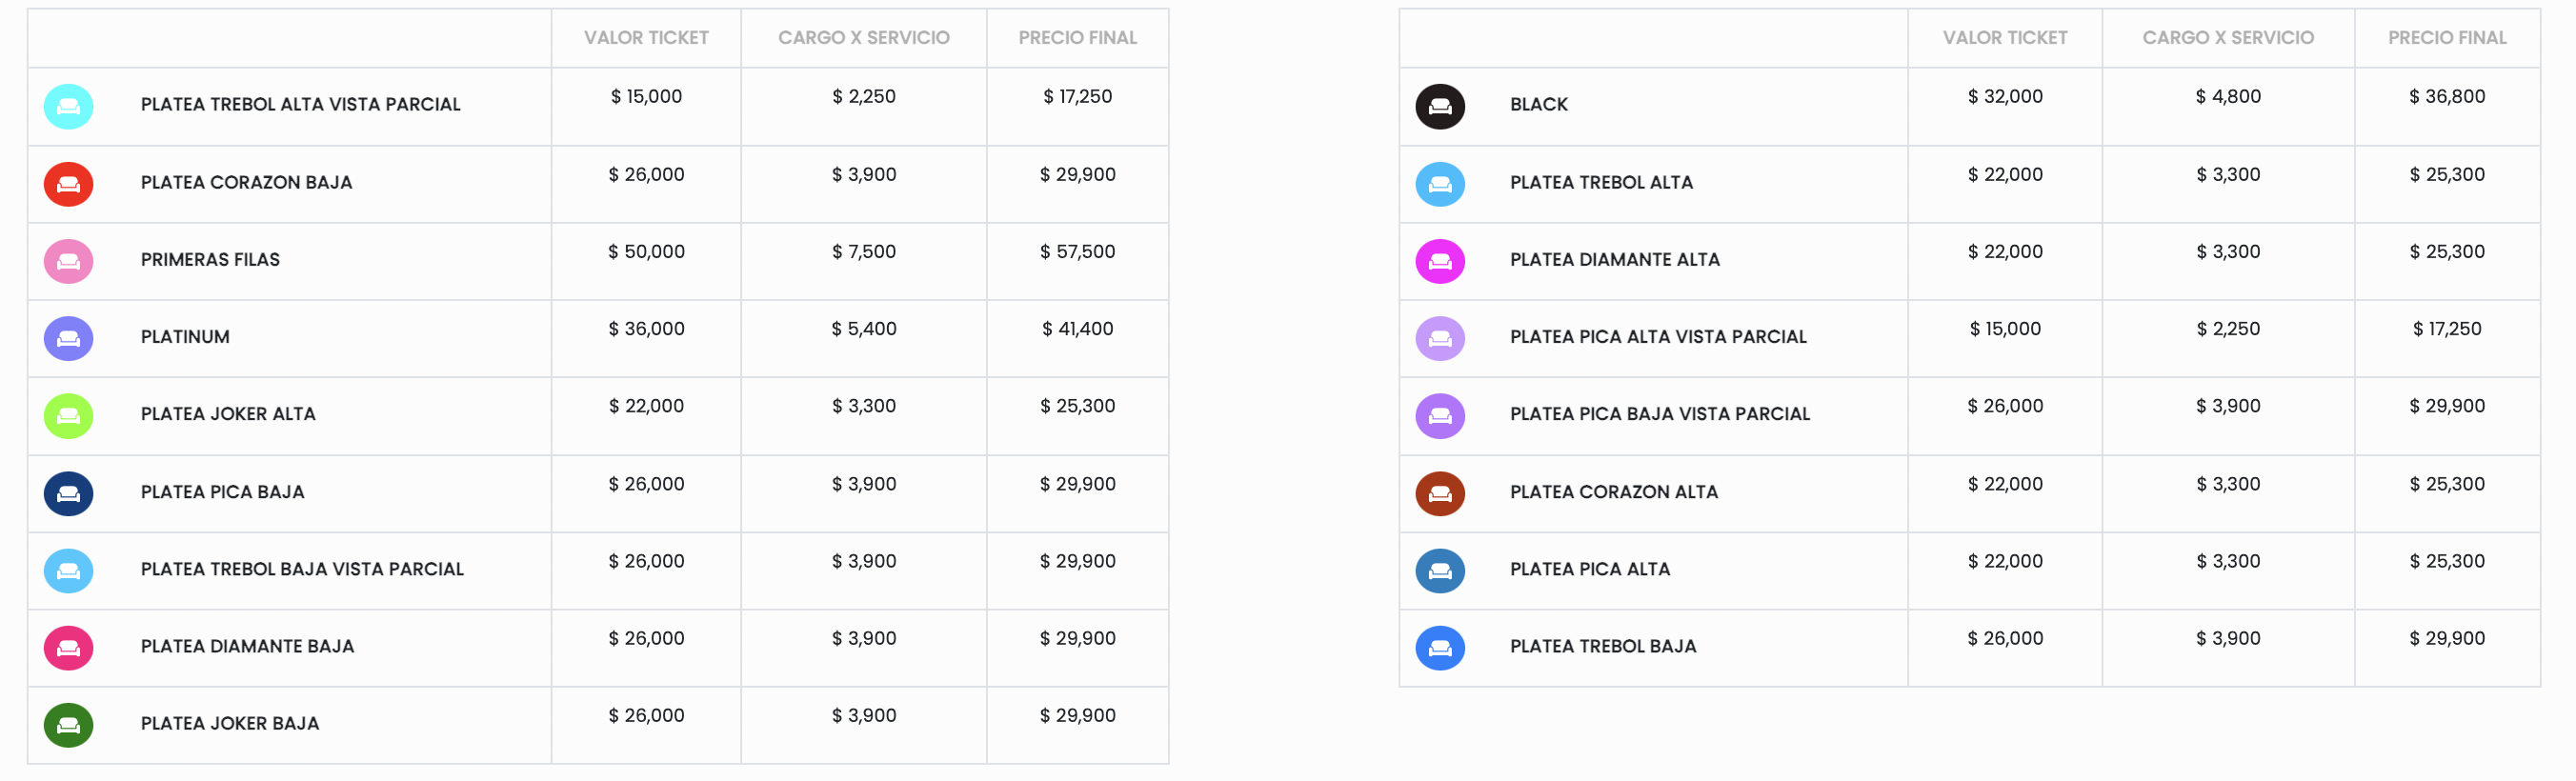Click $ 25,300 final price for Platea Joker Alta
Image resolution: width=2576 pixels, height=781 pixels.
pyautogui.click(x=1078, y=406)
